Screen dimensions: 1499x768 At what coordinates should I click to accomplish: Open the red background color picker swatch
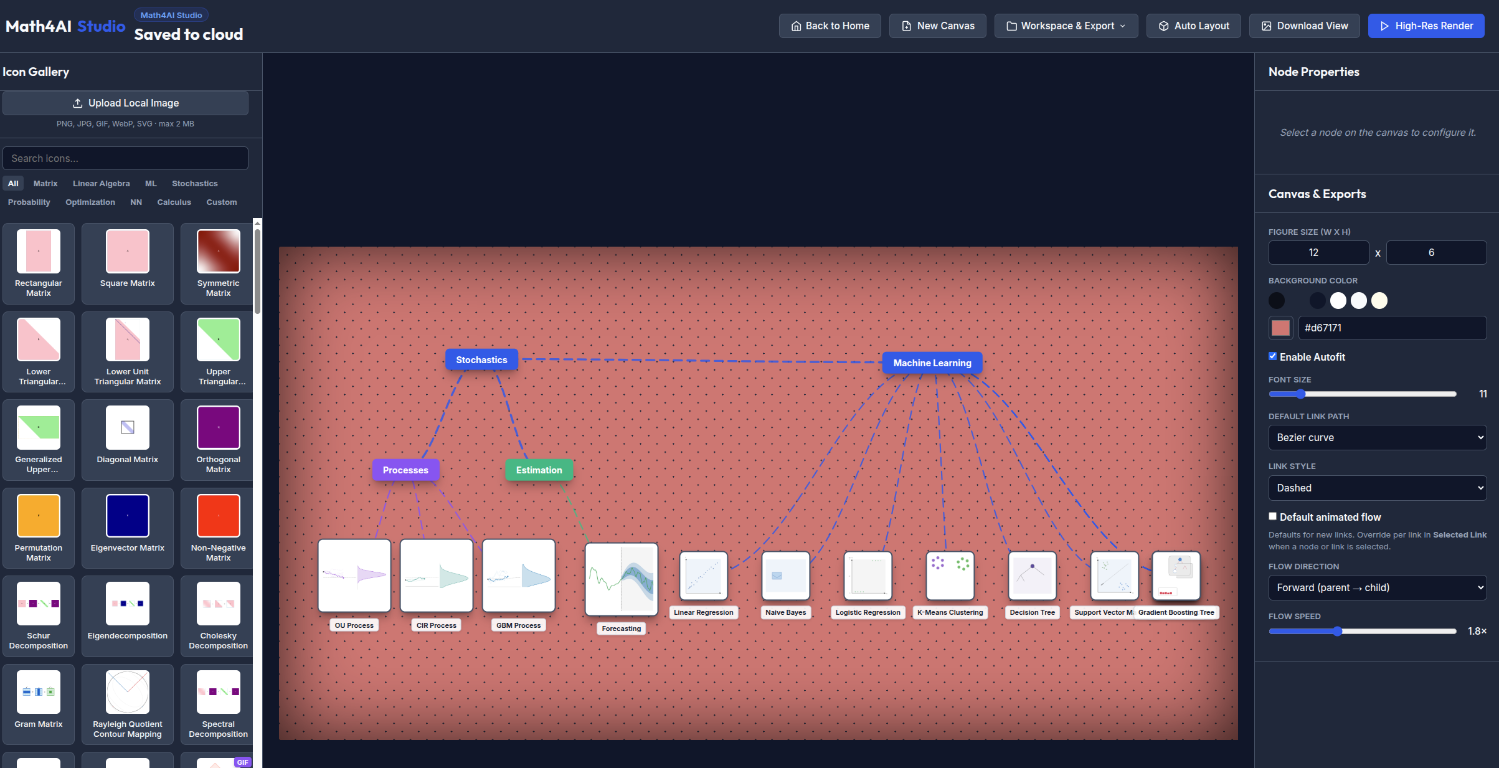(1280, 328)
